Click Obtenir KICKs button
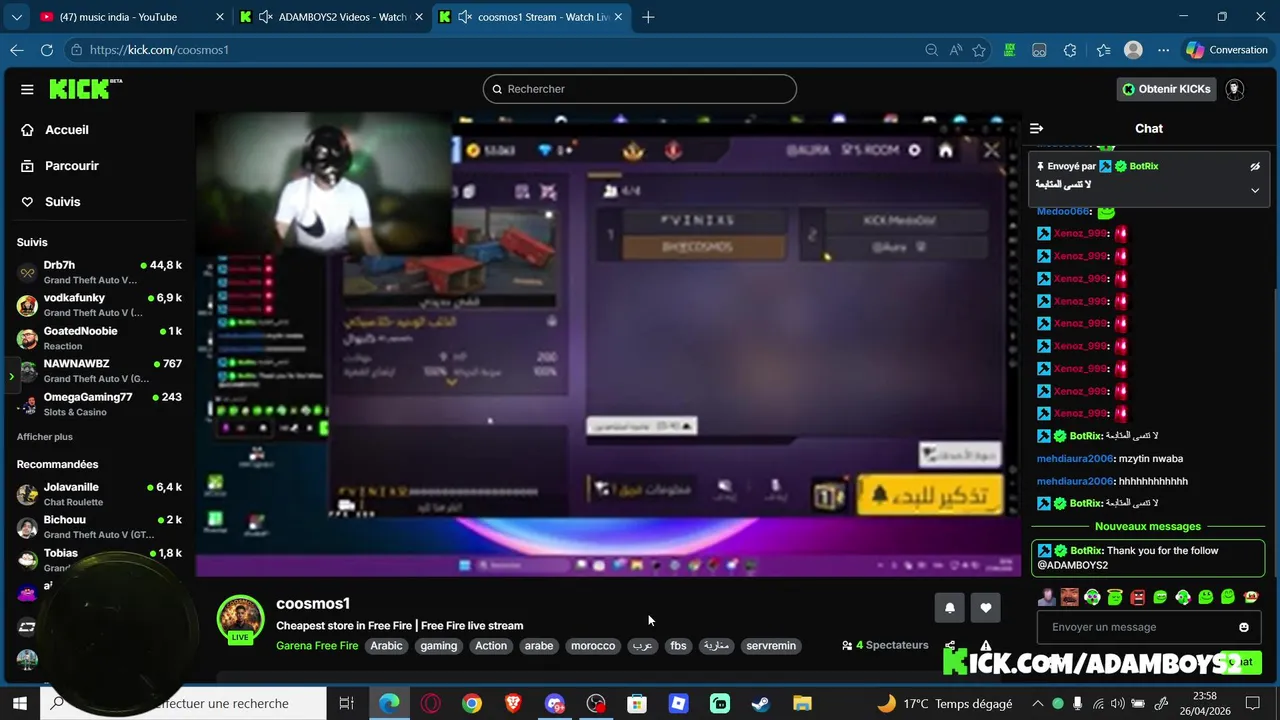This screenshot has width=1280, height=720. [x=1166, y=89]
